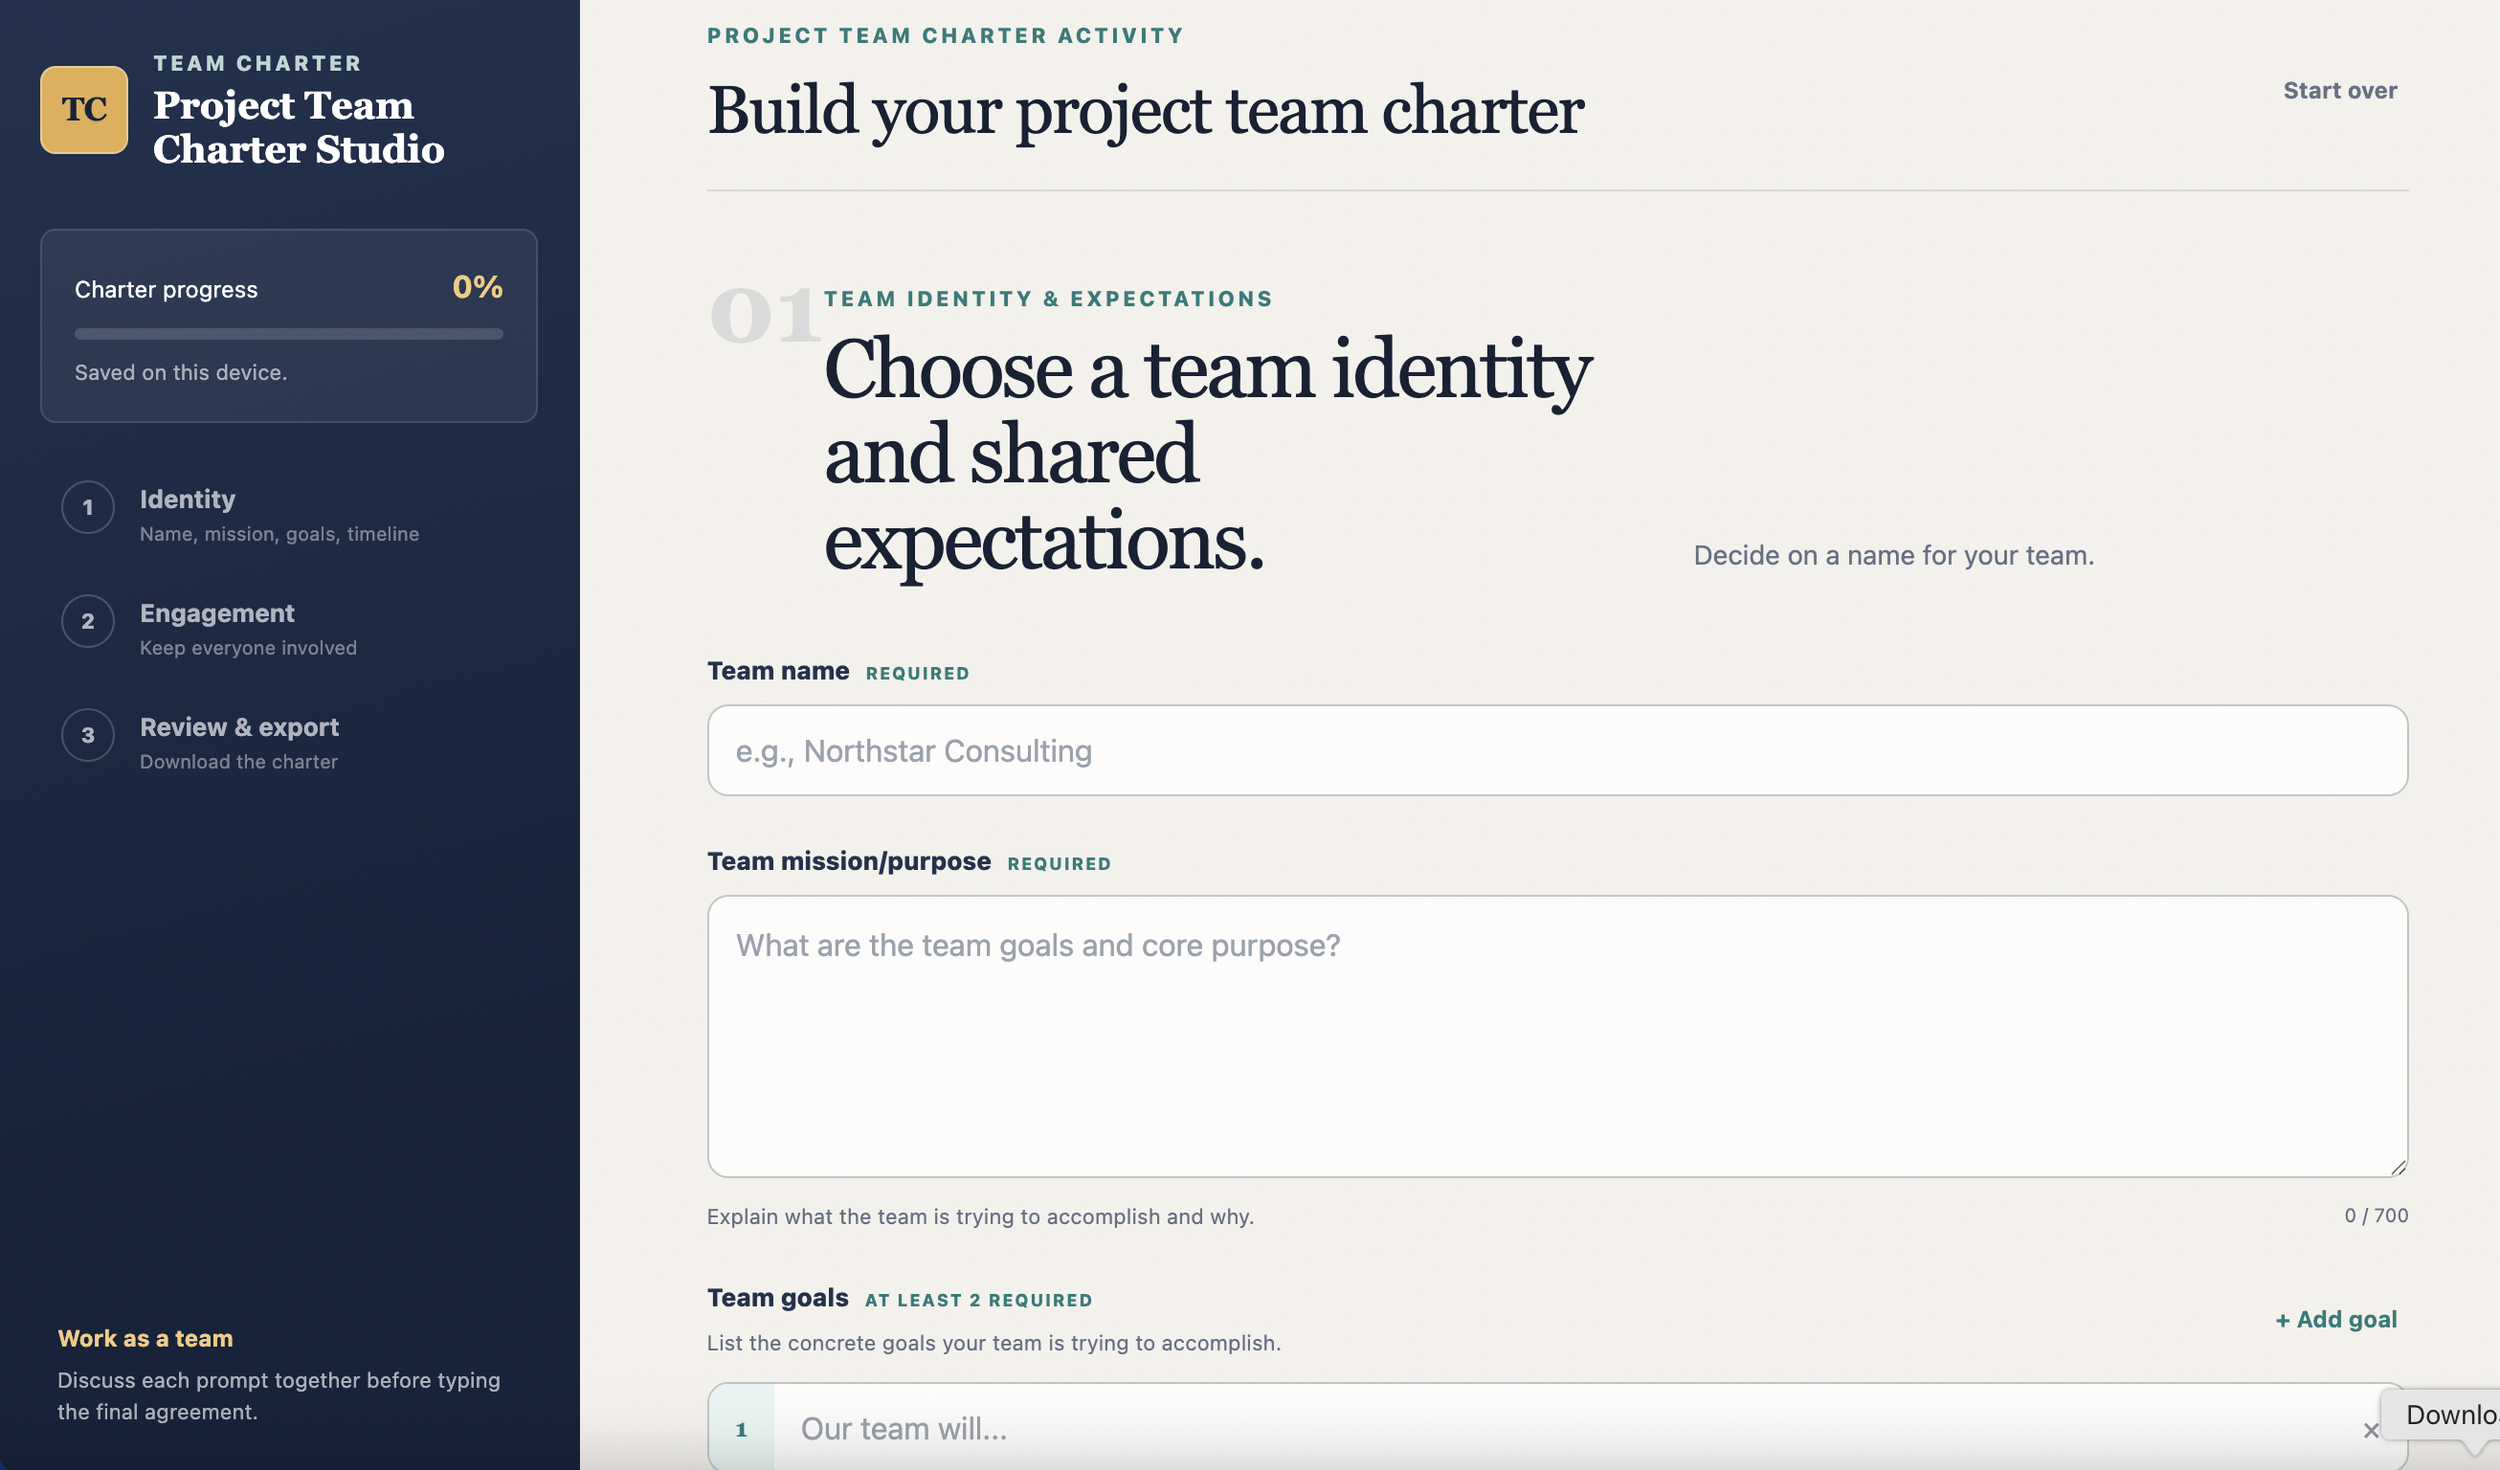Select step 3 circle for Review & export

[88, 735]
